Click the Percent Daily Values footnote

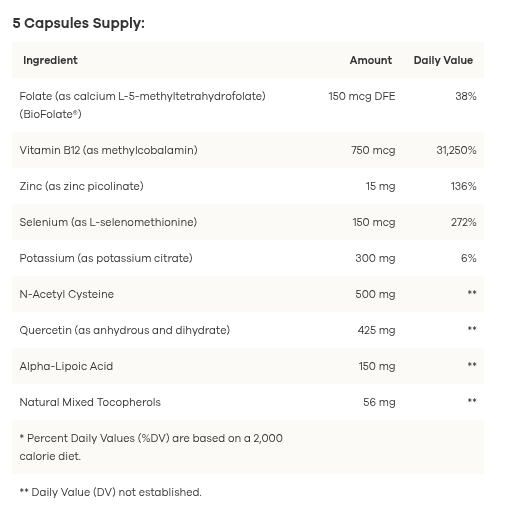[x=151, y=447]
